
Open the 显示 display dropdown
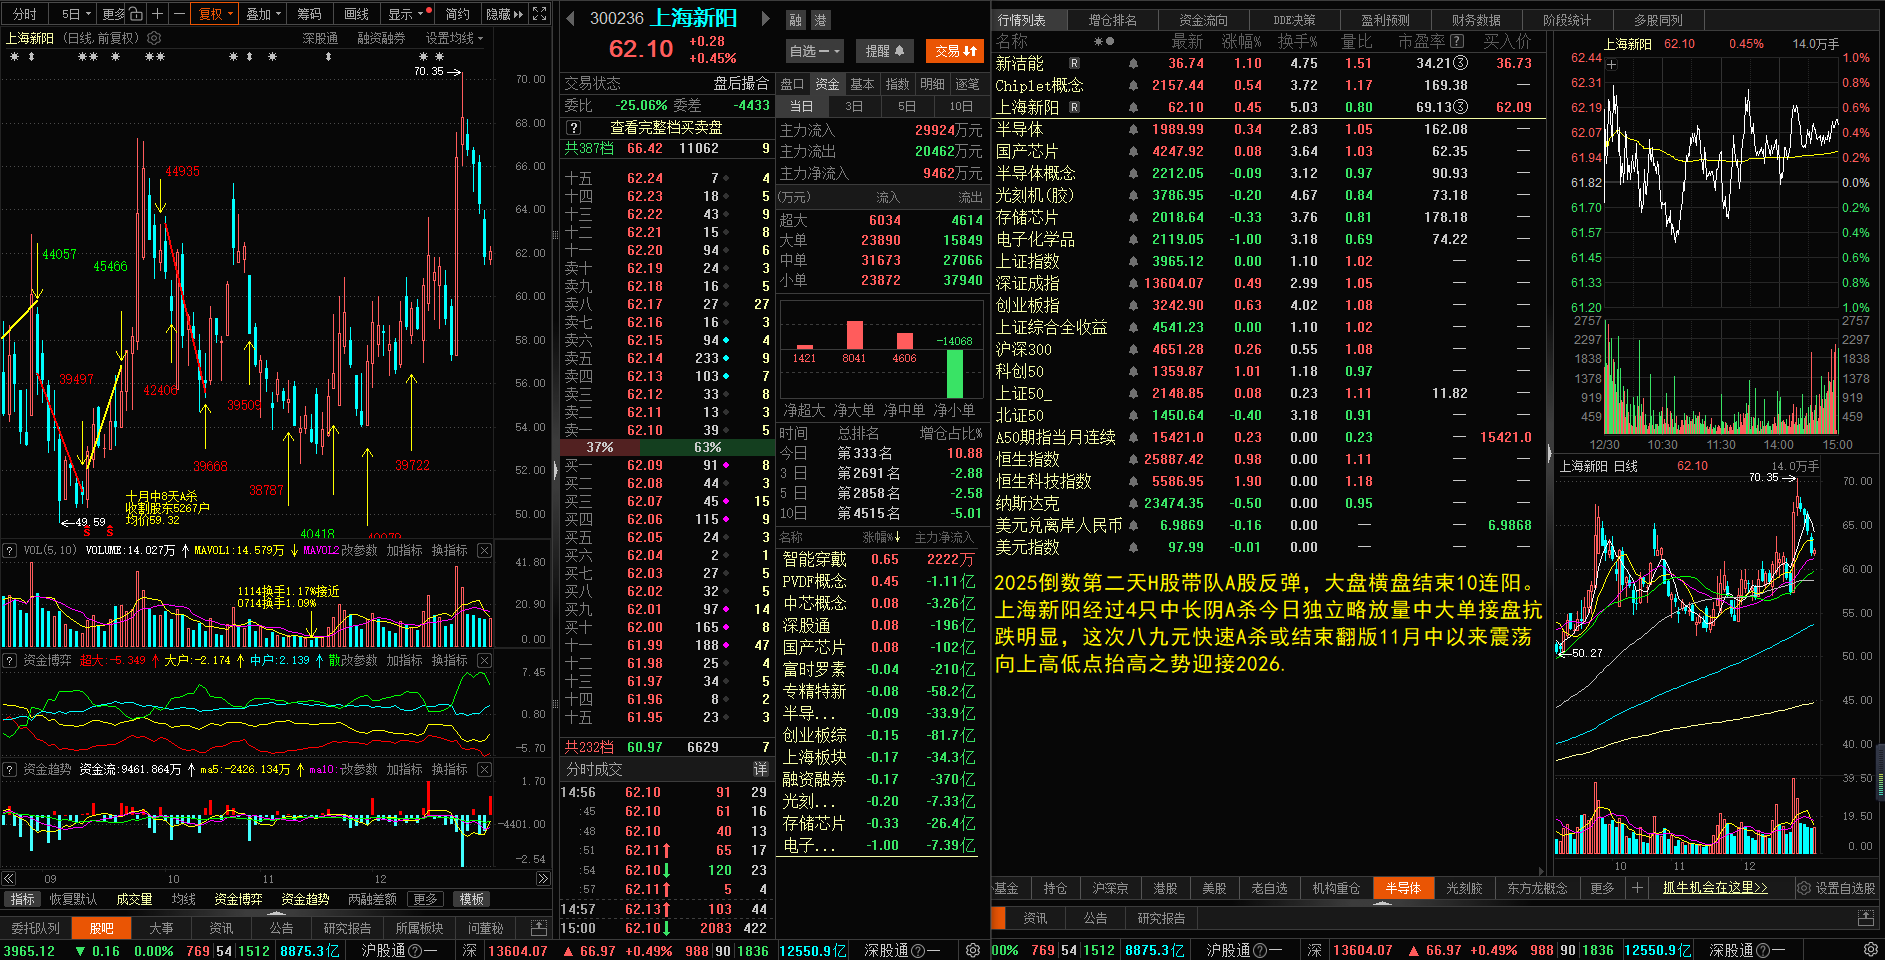click(x=409, y=14)
